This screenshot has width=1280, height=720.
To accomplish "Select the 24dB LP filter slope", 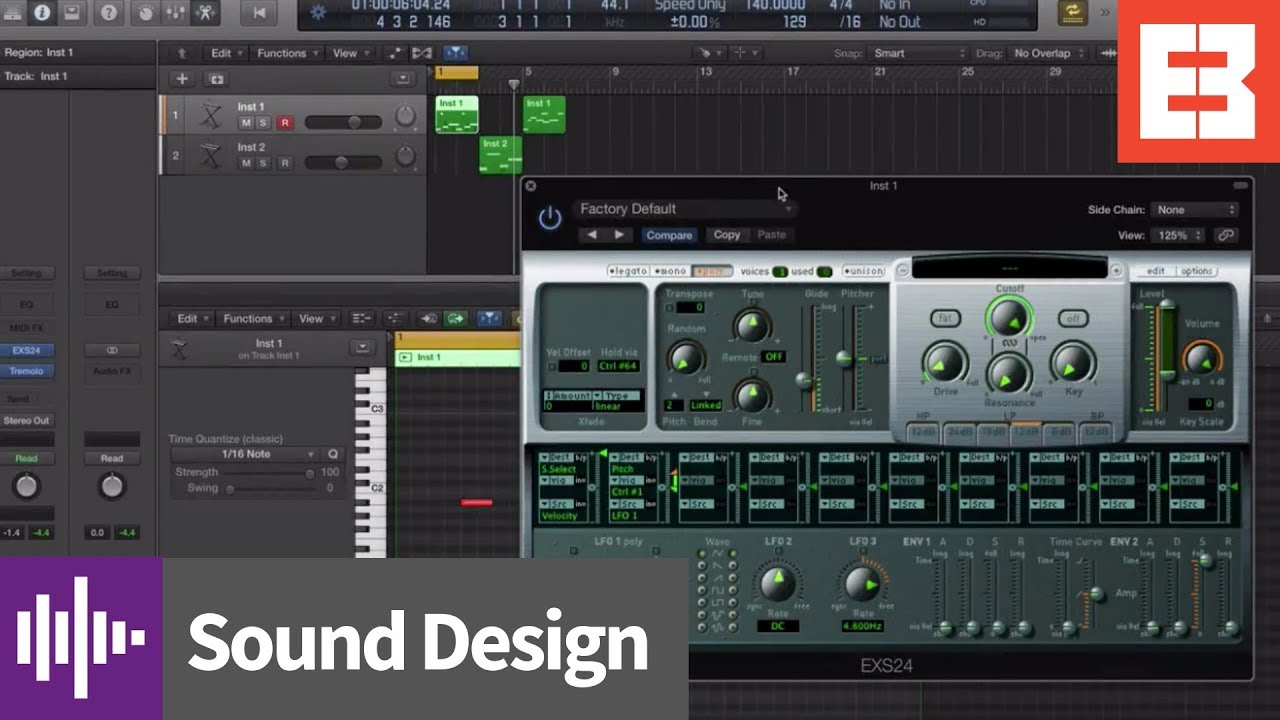I will (x=958, y=431).
